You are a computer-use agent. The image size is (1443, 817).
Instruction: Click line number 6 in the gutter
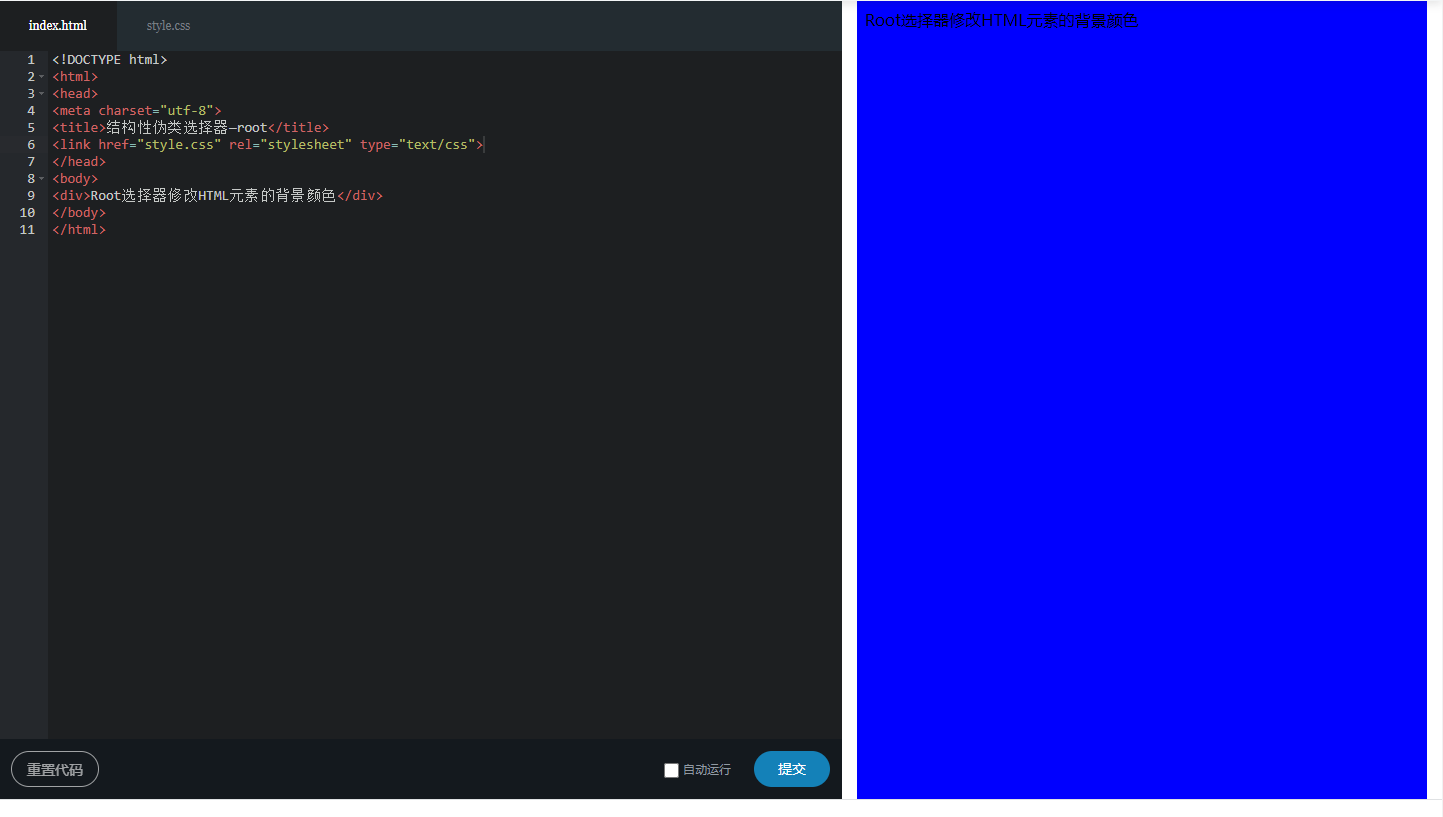(31, 145)
